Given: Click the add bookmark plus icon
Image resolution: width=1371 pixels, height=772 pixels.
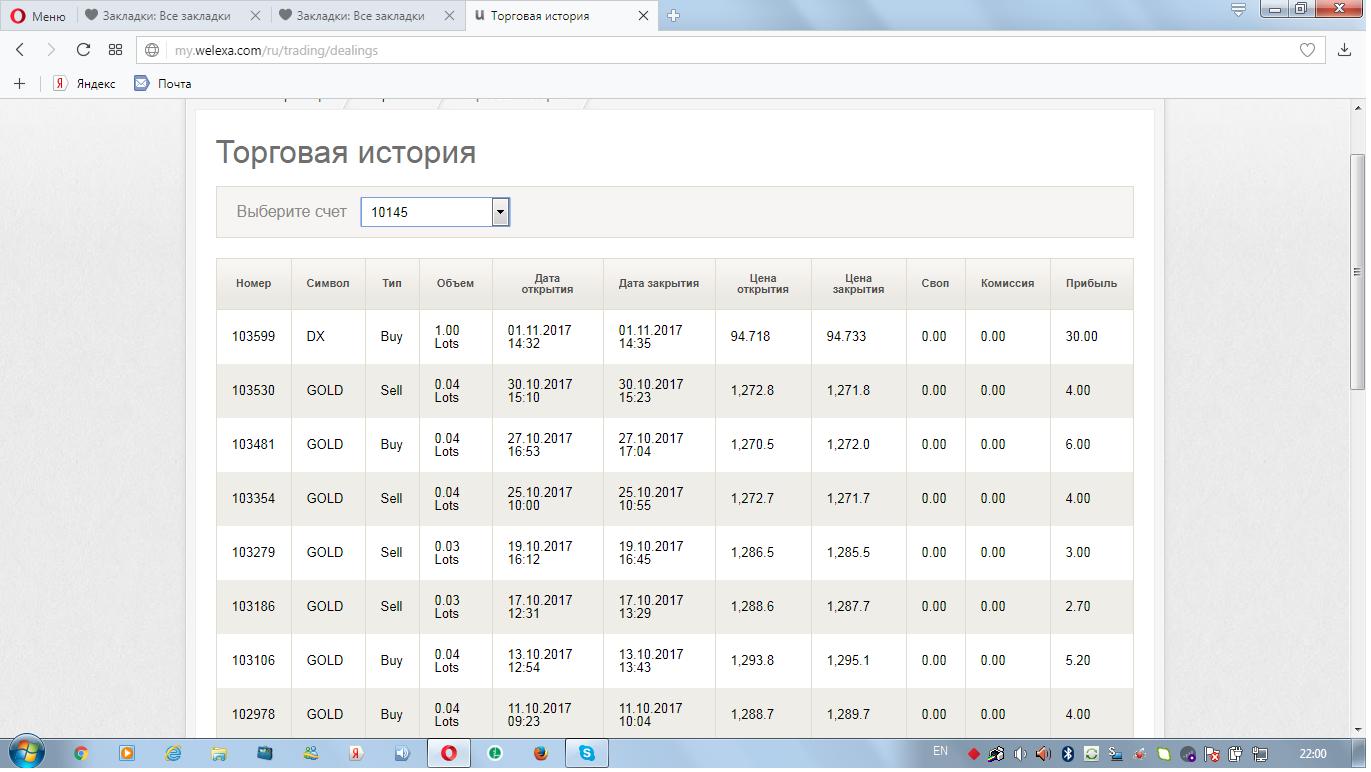Looking at the screenshot, I should click(x=19, y=83).
